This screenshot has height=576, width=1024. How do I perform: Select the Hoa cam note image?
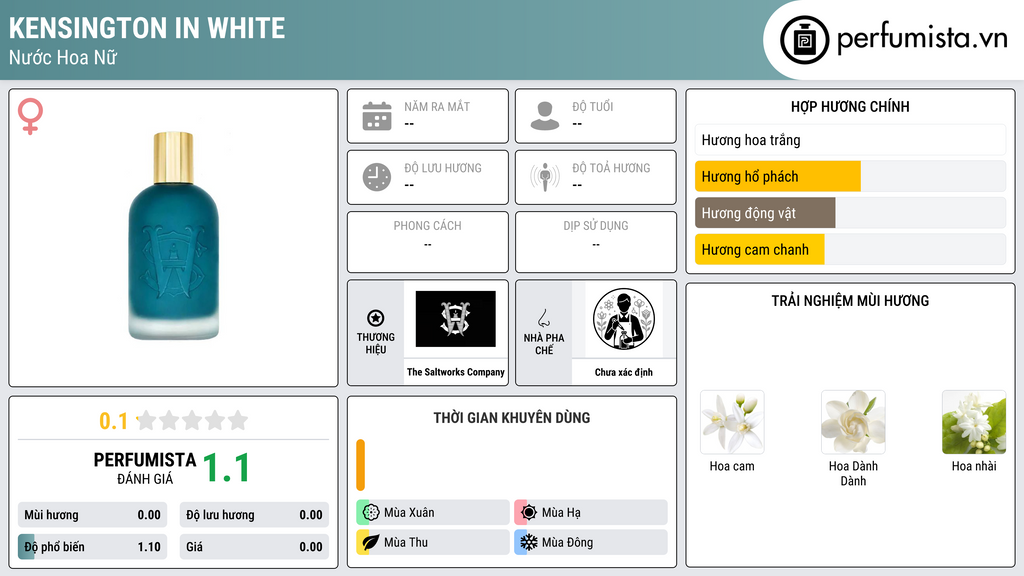coord(732,423)
